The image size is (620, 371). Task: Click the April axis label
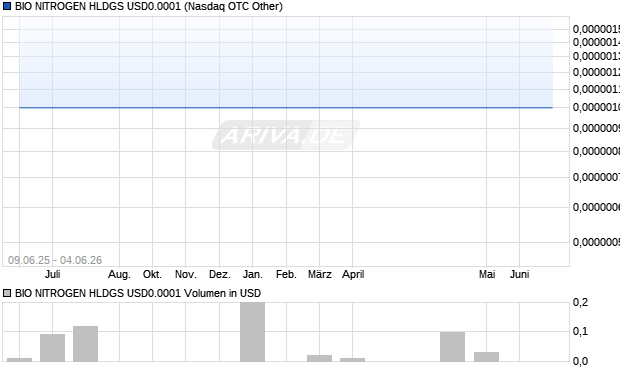353,274
